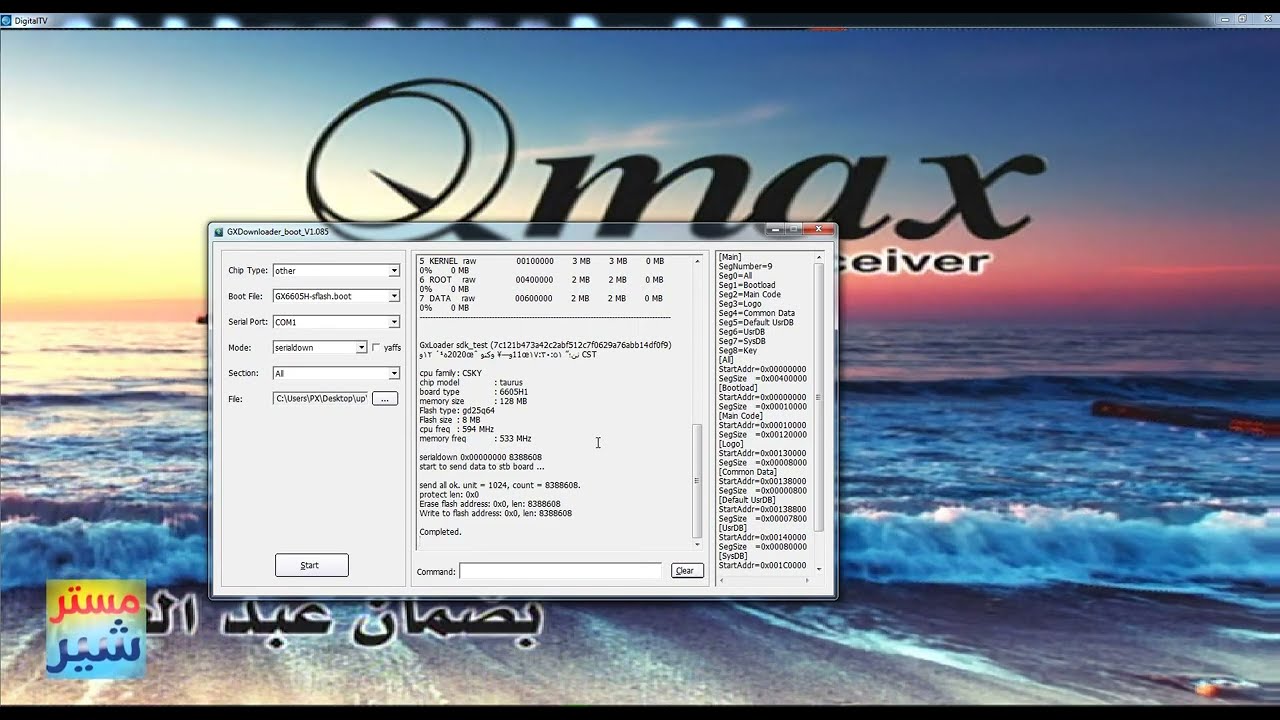Enable the yaffs checkbox

coord(376,348)
